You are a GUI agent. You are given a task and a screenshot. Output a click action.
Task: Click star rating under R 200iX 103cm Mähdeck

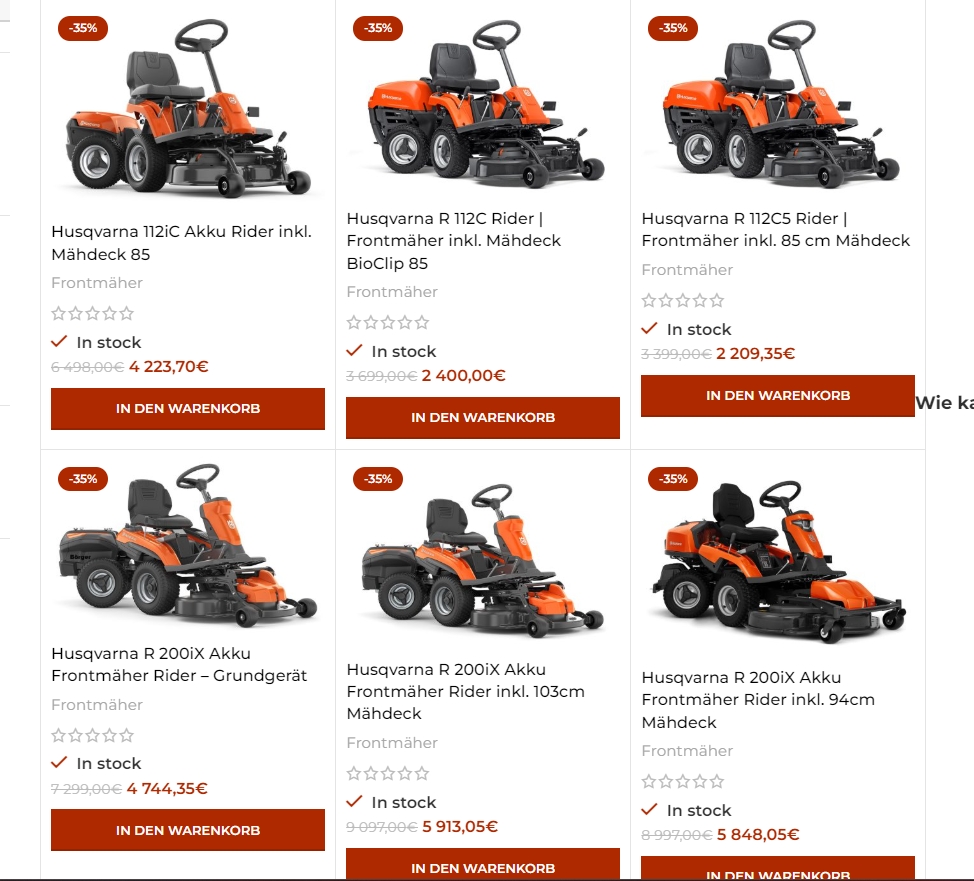click(x=388, y=774)
